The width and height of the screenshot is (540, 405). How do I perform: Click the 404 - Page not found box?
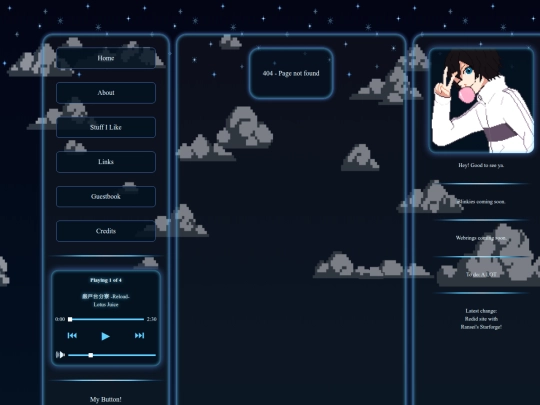click(x=291, y=73)
